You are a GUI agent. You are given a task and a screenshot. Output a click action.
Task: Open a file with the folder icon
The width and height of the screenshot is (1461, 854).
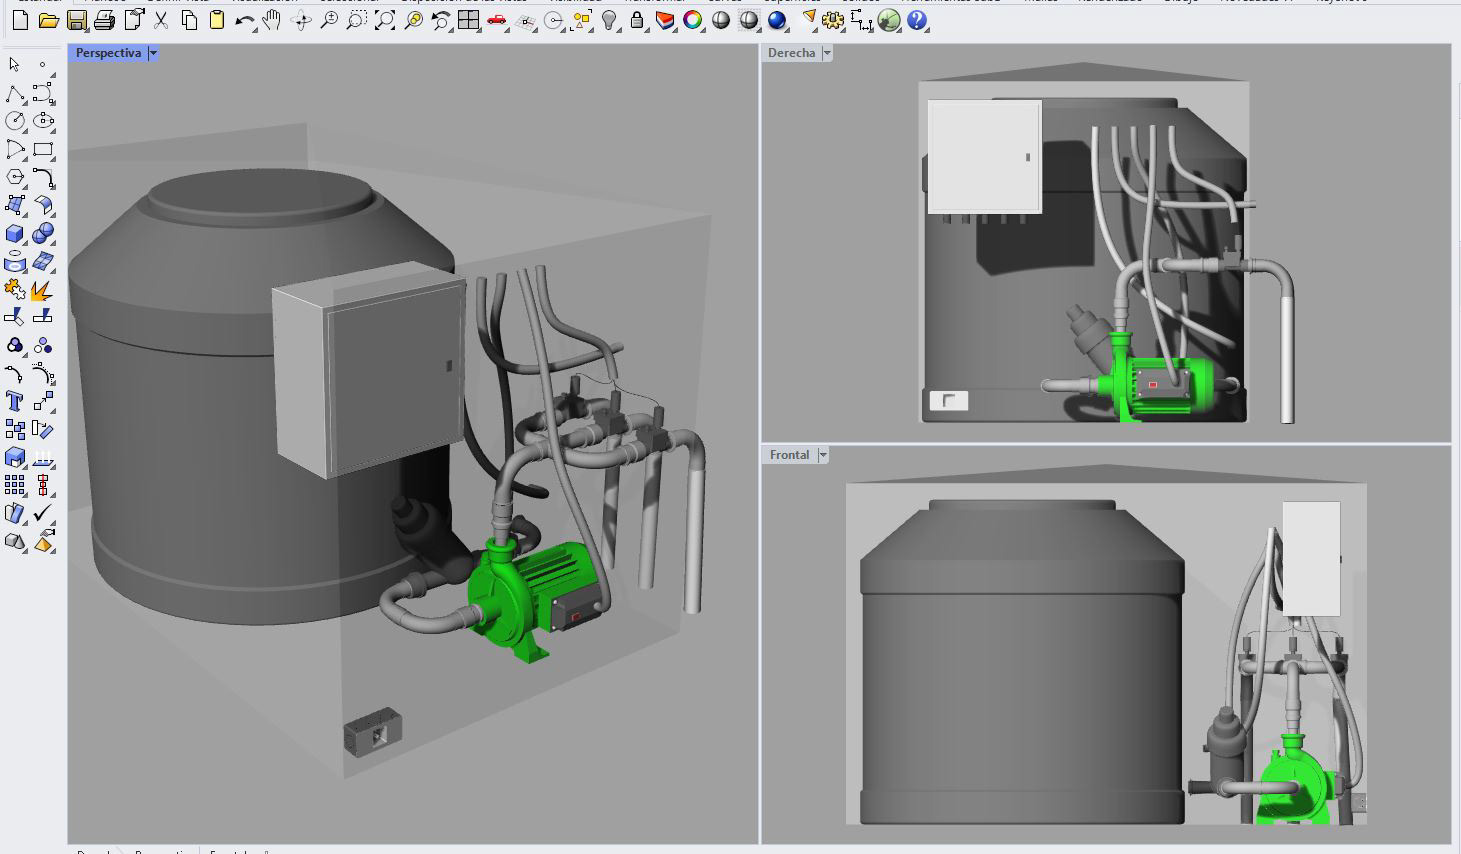(48, 20)
